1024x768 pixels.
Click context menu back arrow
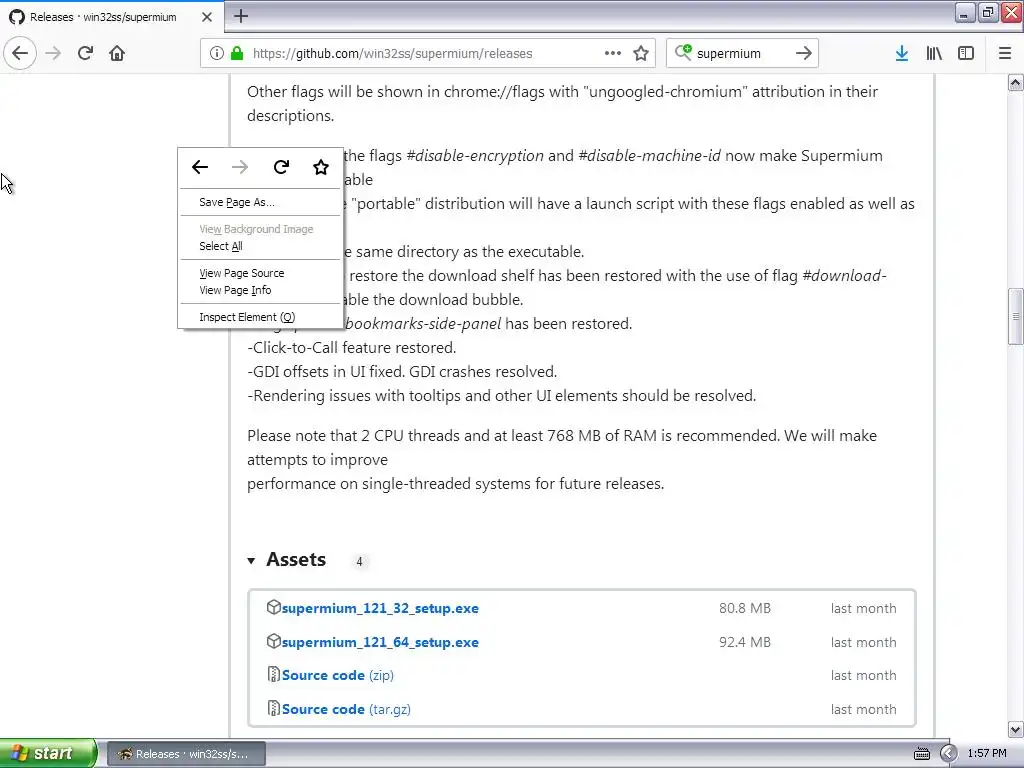[x=200, y=167]
